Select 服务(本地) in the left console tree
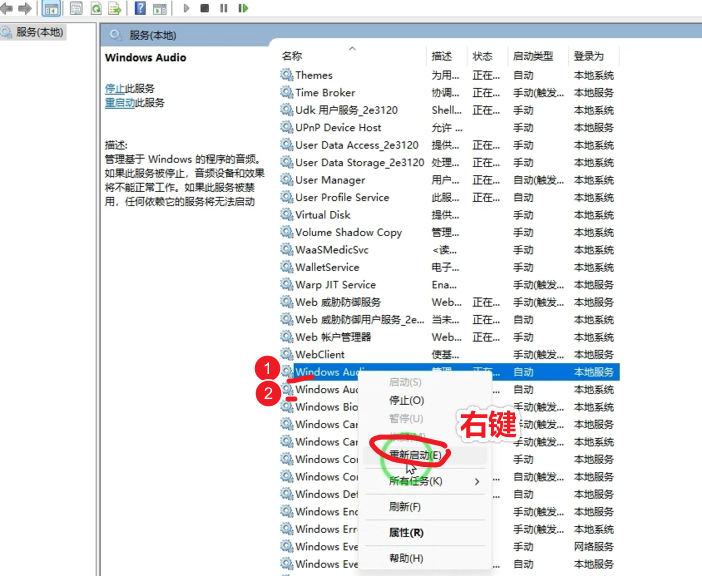 (x=32, y=32)
